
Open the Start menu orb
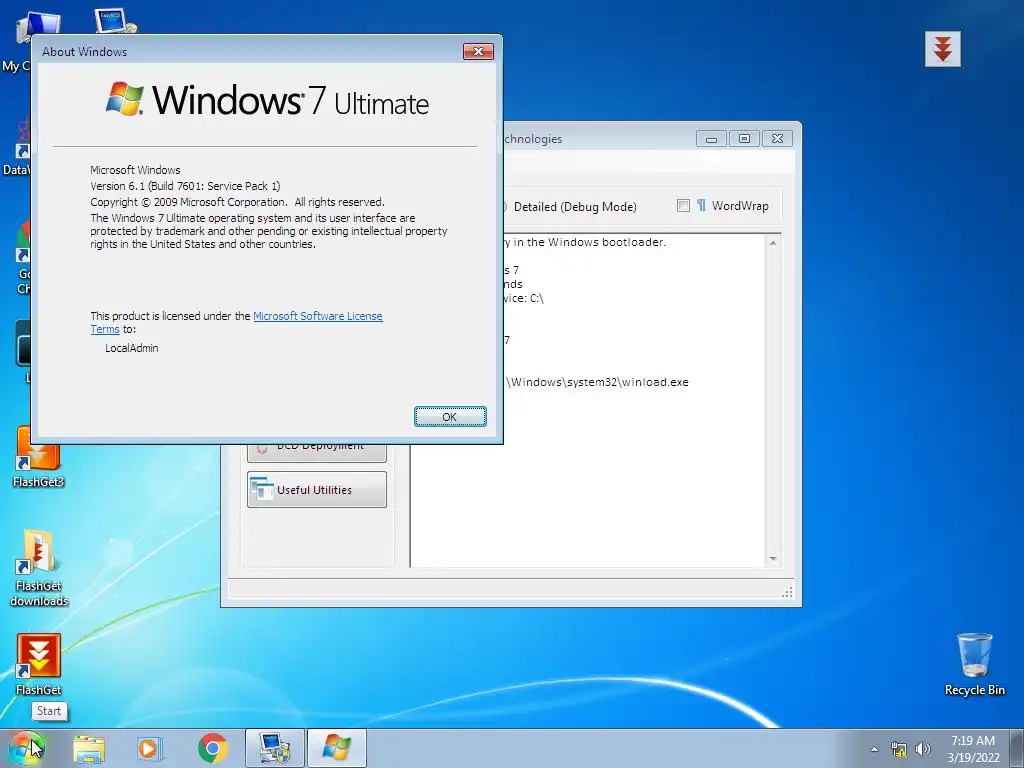tap(27, 748)
